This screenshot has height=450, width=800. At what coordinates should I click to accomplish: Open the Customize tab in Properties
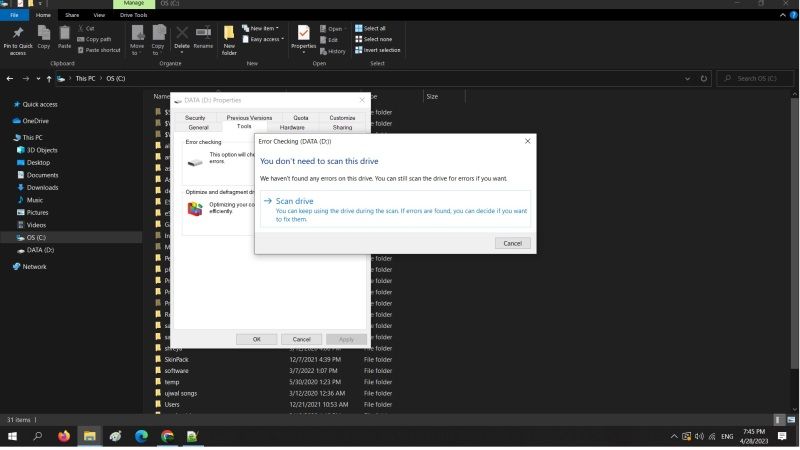342,118
